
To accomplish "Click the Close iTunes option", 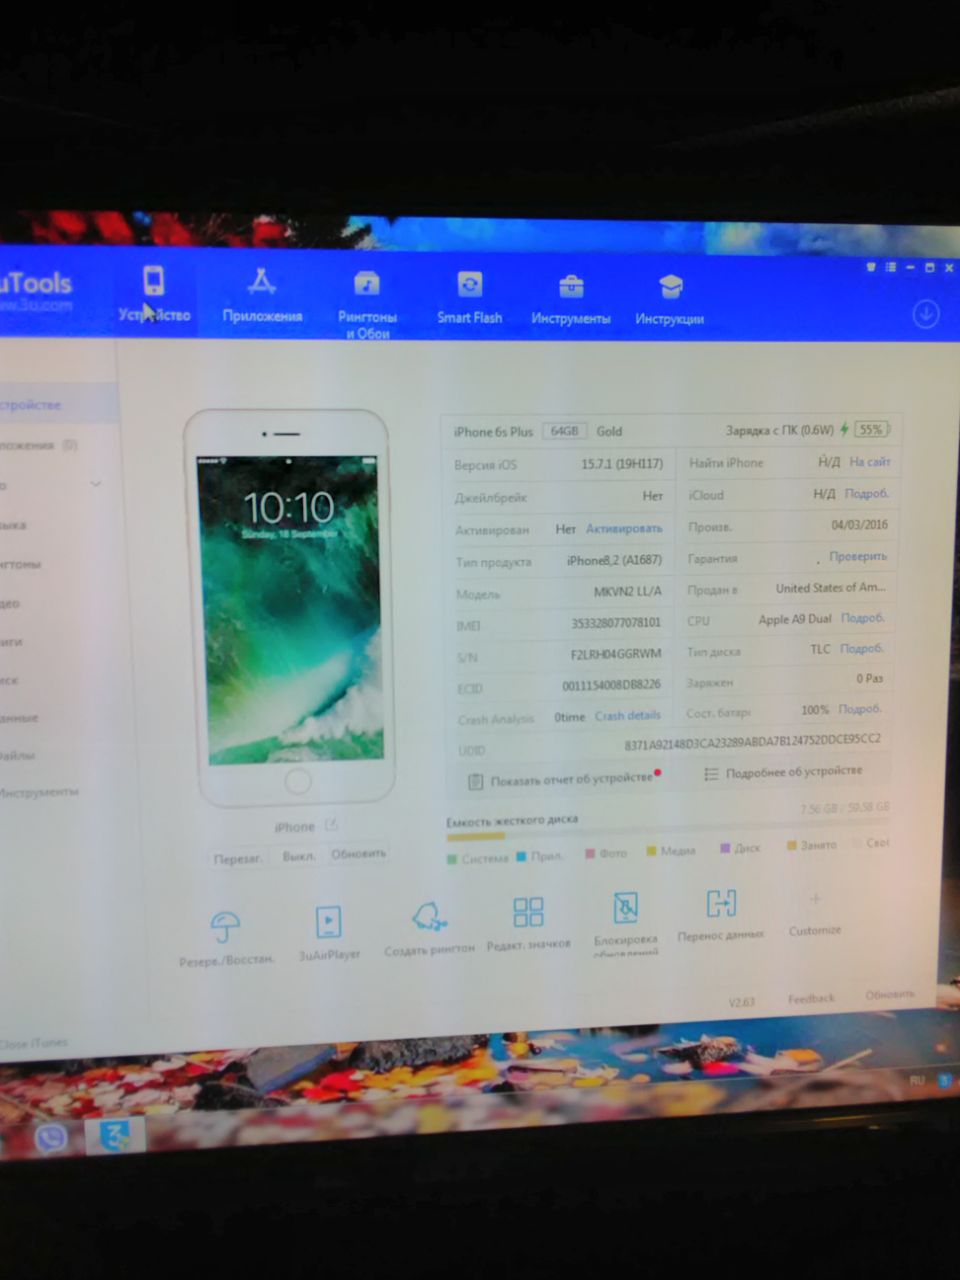I will pyautogui.click(x=33, y=1044).
